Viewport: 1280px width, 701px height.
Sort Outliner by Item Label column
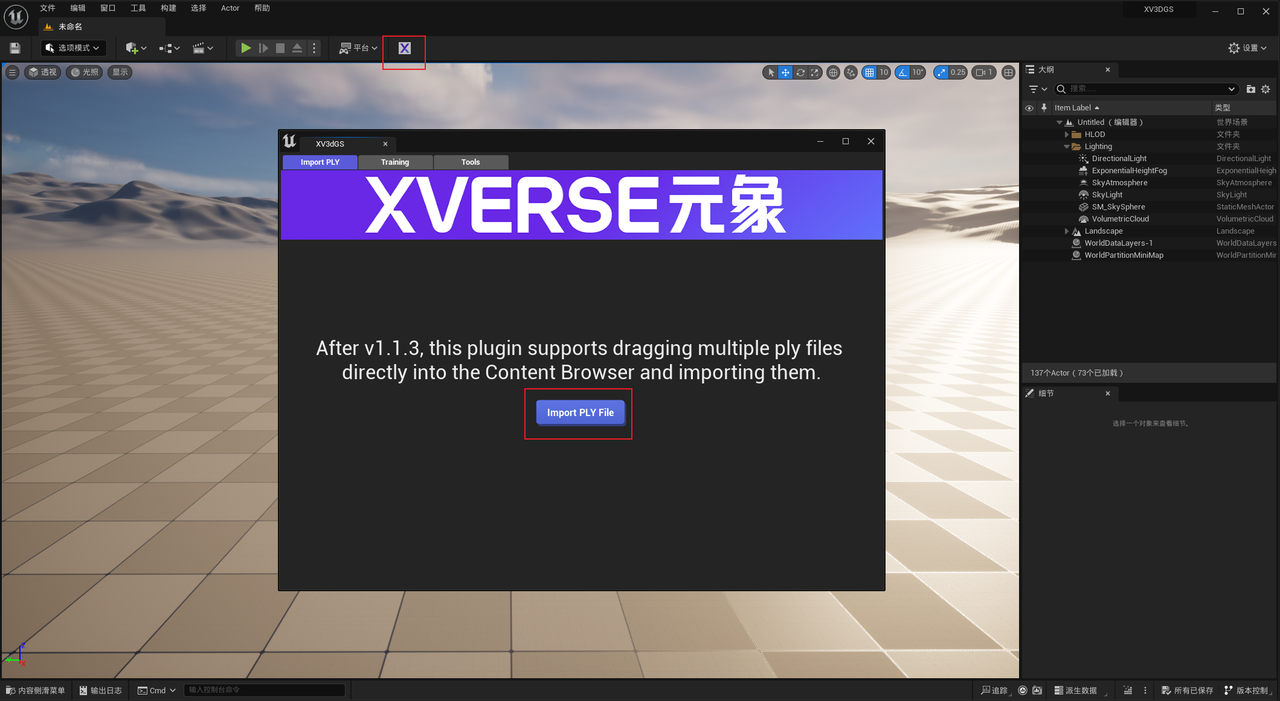(1076, 108)
